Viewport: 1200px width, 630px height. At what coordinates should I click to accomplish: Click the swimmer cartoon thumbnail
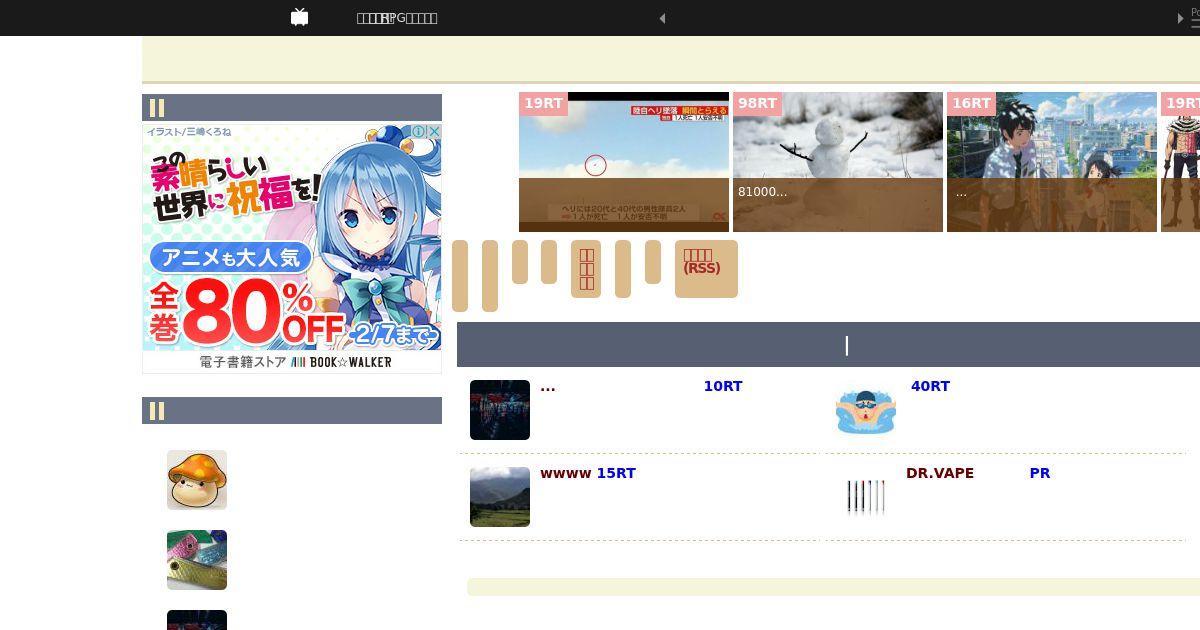[x=866, y=410]
